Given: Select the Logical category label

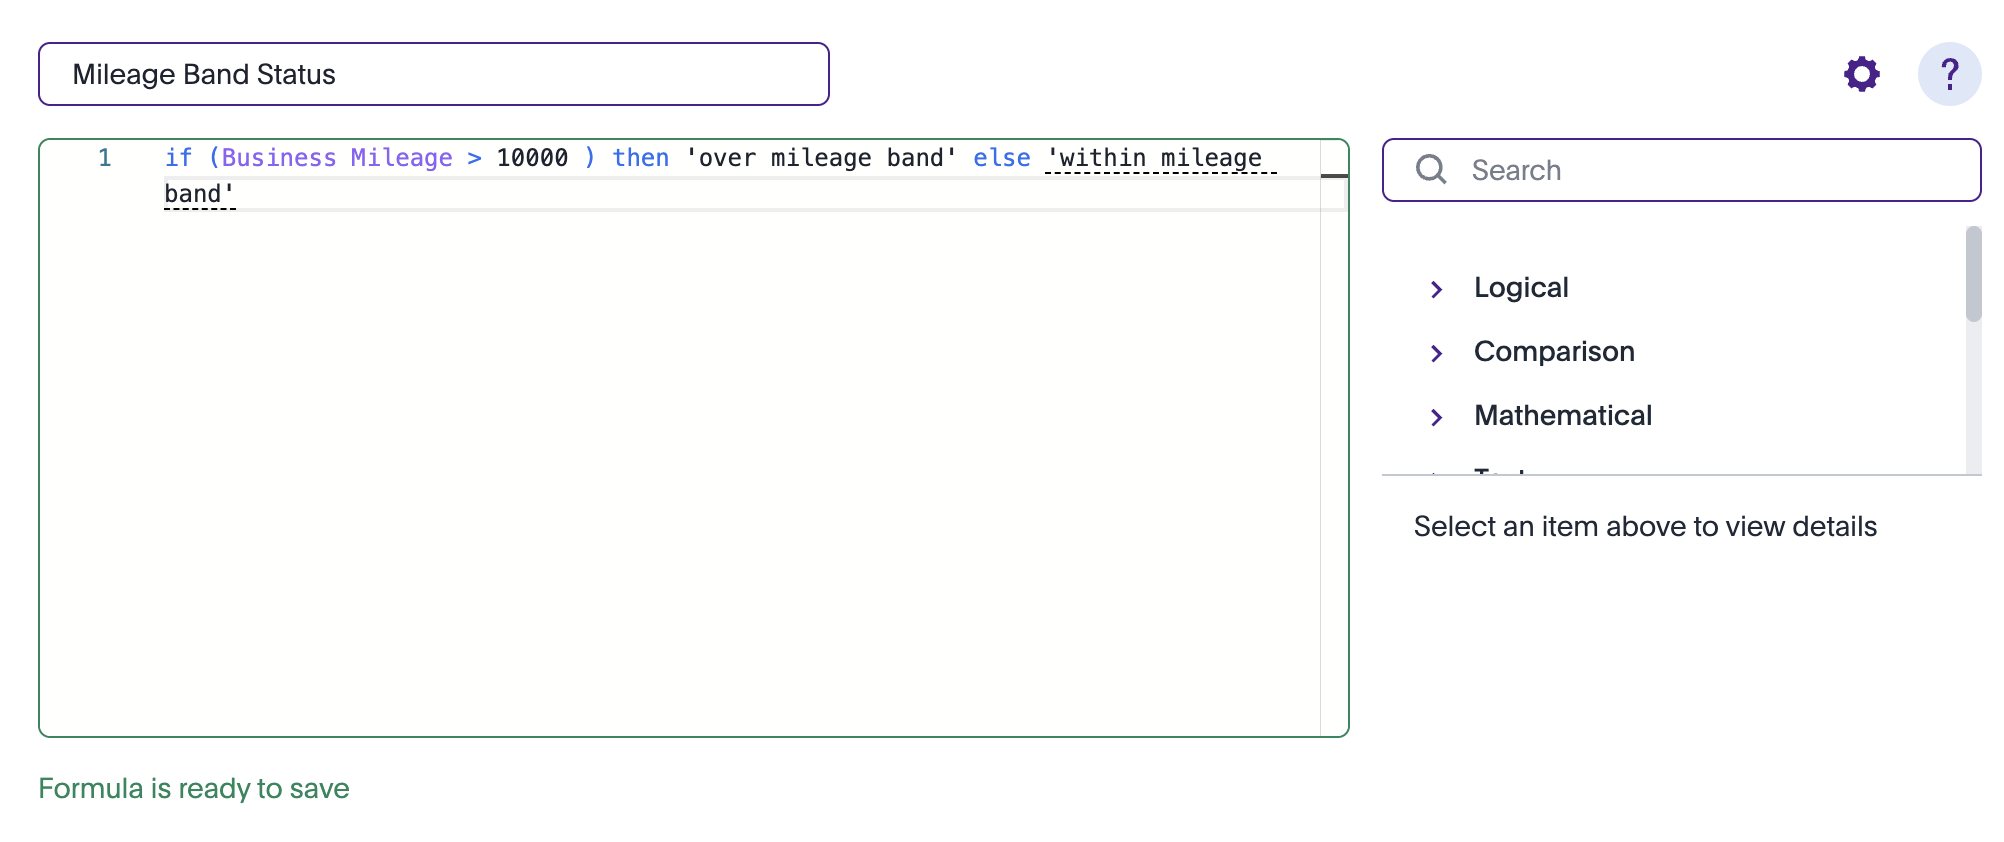Looking at the screenshot, I should pos(1521,288).
